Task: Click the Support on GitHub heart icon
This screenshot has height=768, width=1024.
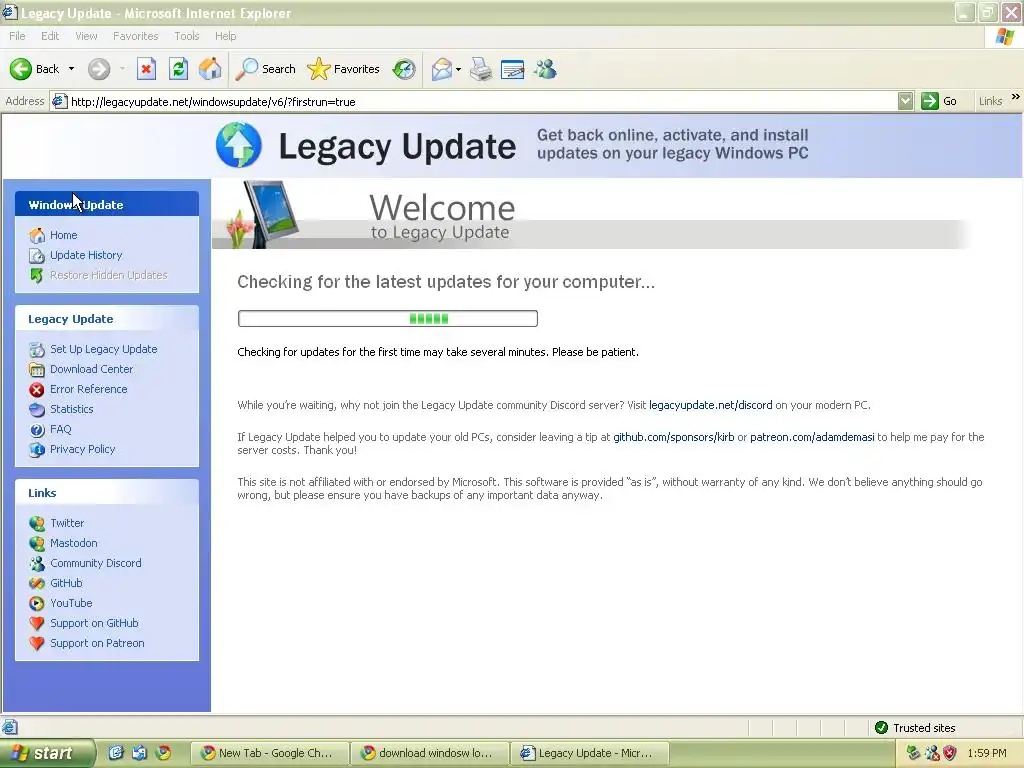Action: tap(37, 623)
